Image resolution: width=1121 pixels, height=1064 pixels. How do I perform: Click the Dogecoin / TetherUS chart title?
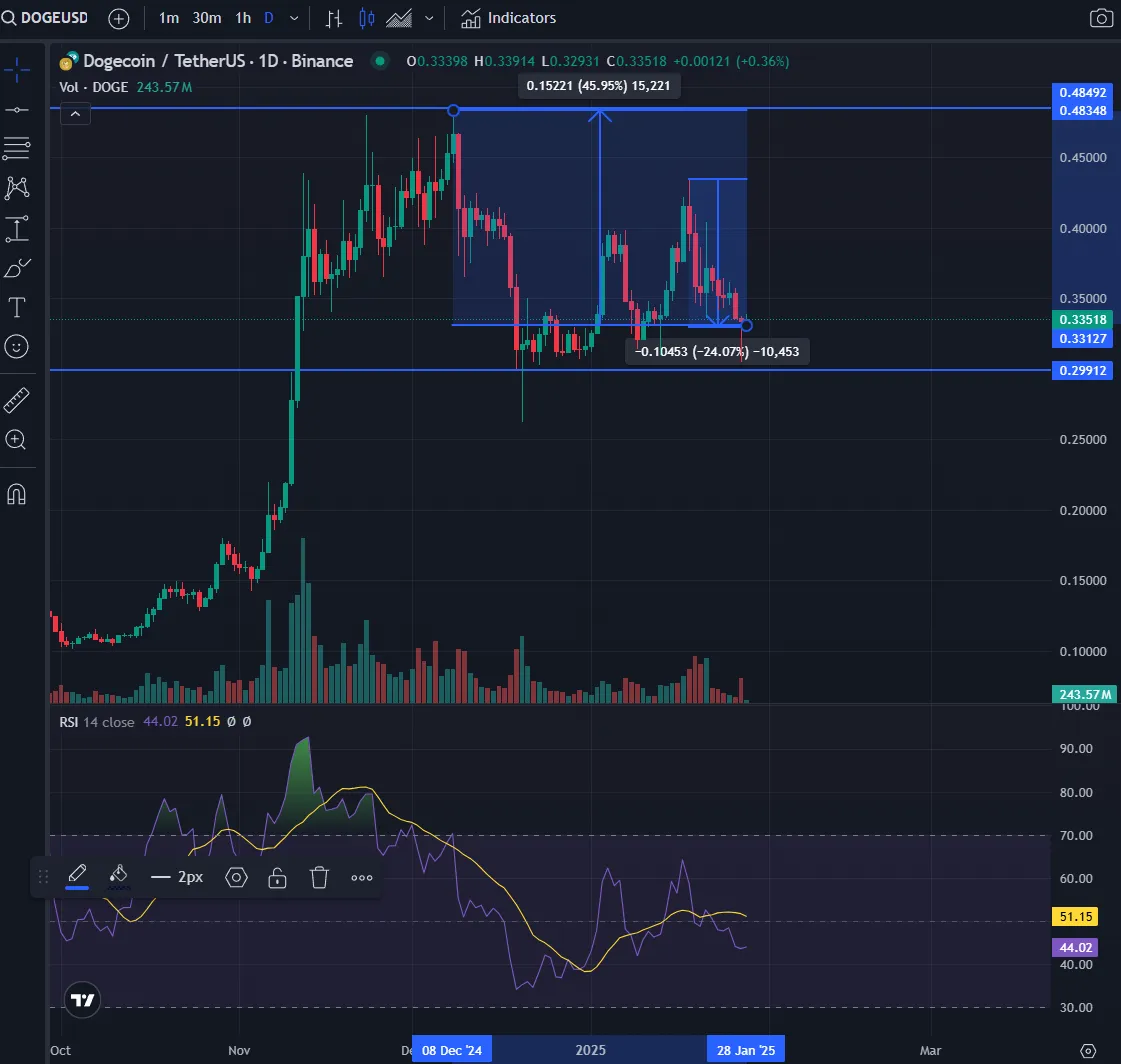click(218, 61)
